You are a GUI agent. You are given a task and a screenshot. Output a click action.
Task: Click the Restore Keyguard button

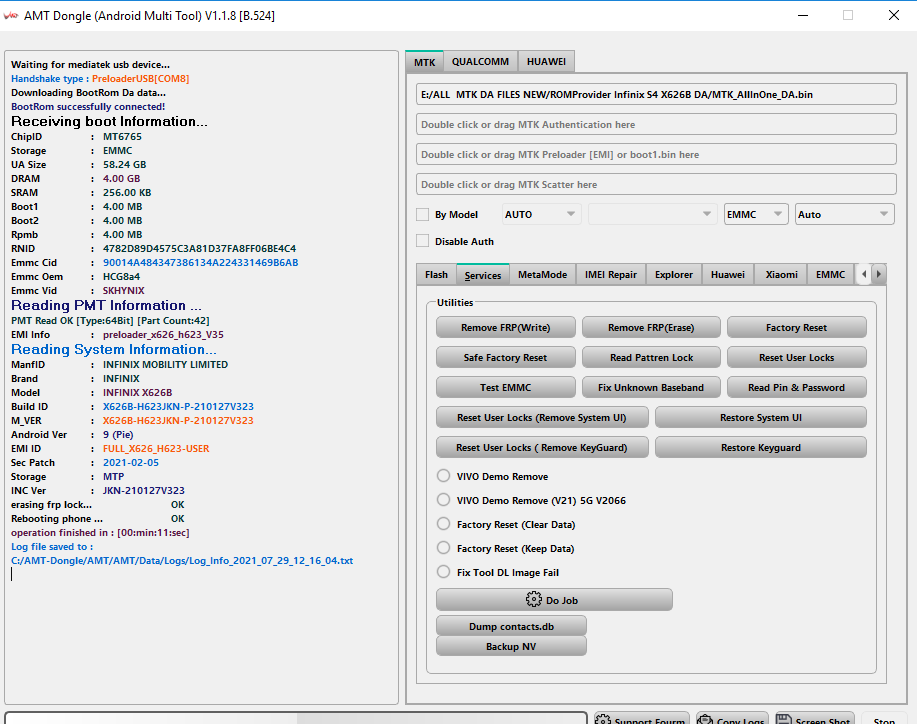point(761,447)
